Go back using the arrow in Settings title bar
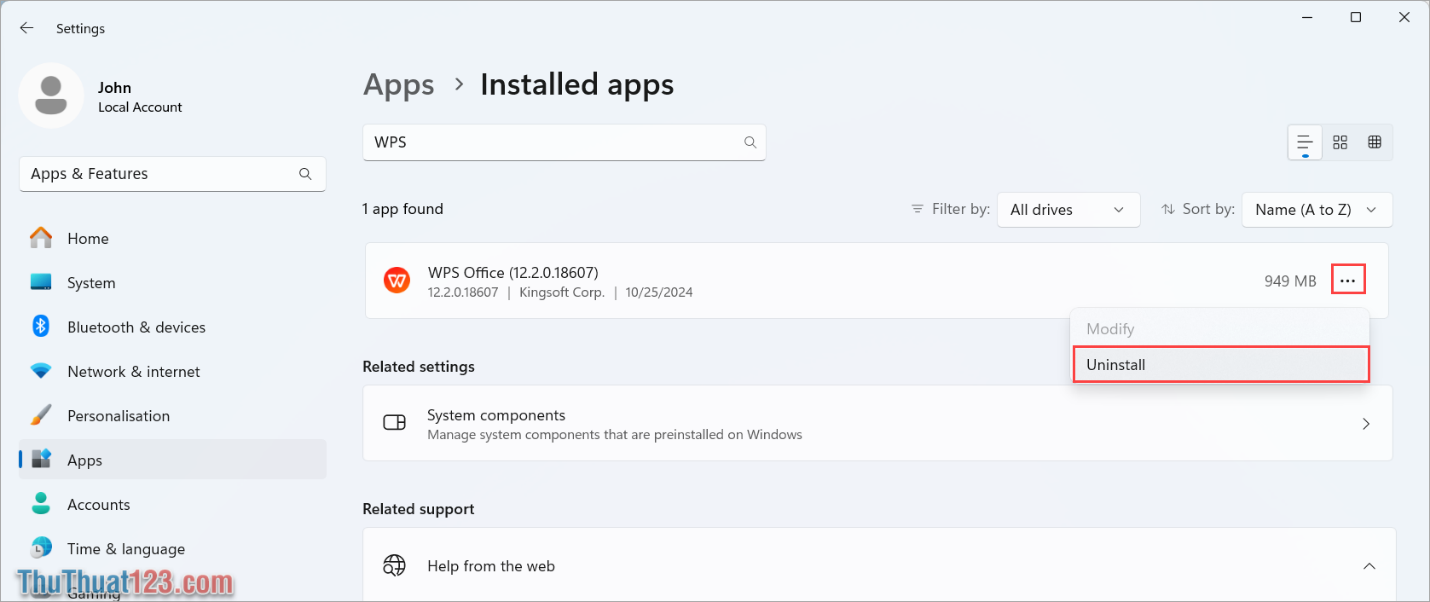 pos(27,28)
